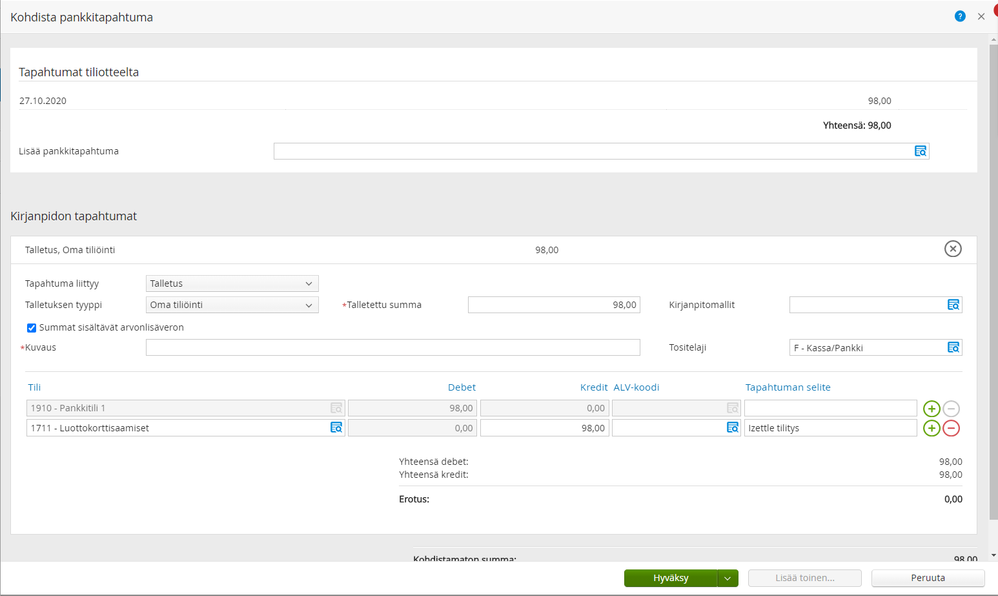Viewport: 998px width, 596px height.
Task: Click disabled account lookup on Pankkitili 1 row
Action: pyautogui.click(x=336, y=408)
